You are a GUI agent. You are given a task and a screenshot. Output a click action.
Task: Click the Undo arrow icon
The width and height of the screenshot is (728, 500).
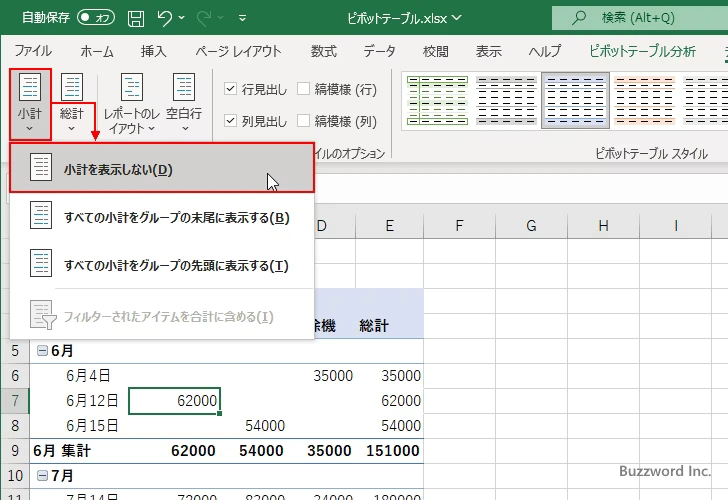click(x=164, y=18)
